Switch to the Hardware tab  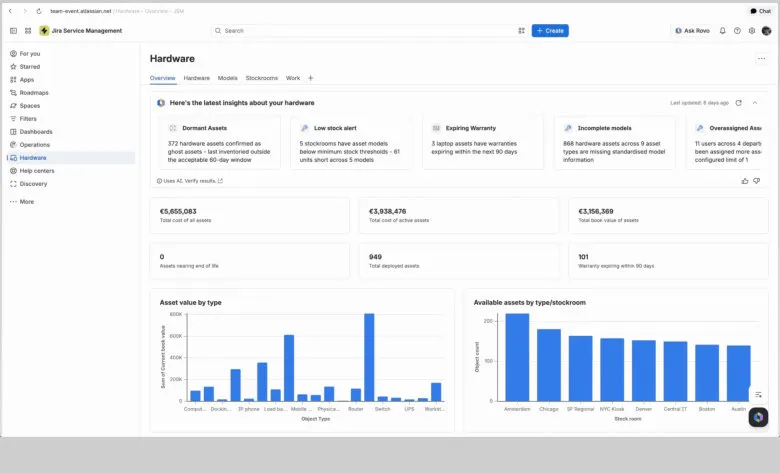click(x=196, y=78)
